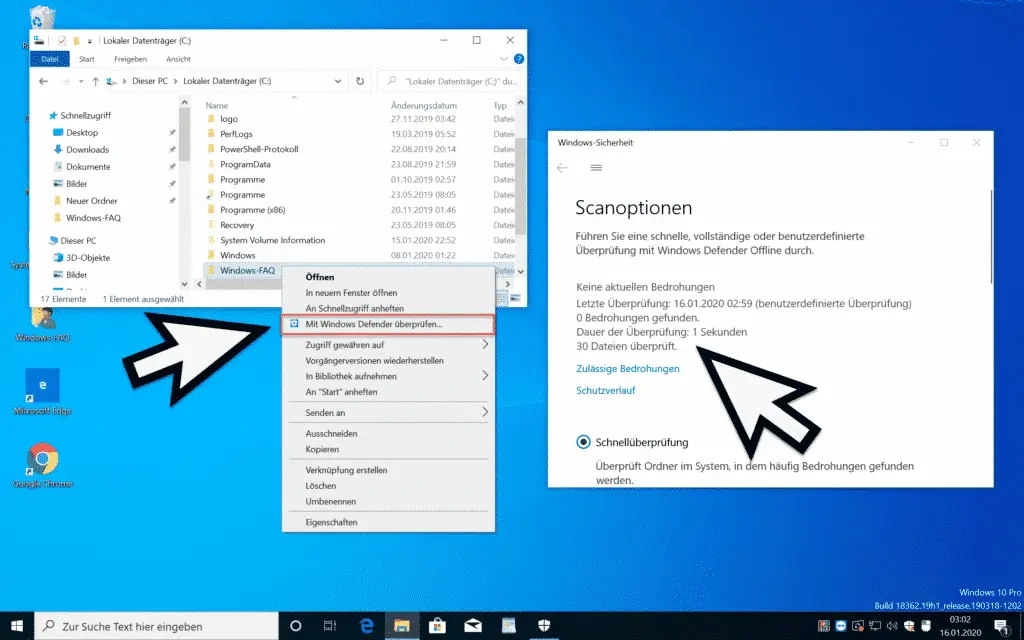1024x640 pixels.
Task: Open Task View on the taskbar
Action: click(330, 626)
